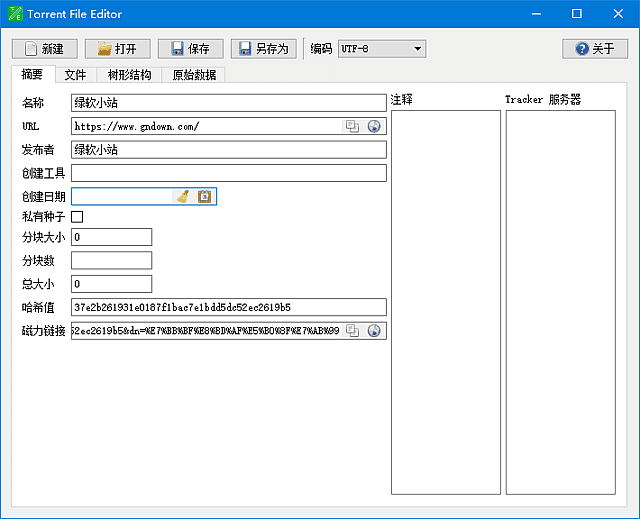Click the 新建 (New) button
This screenshot has height=519, width=640.
[x=44, y=48]
